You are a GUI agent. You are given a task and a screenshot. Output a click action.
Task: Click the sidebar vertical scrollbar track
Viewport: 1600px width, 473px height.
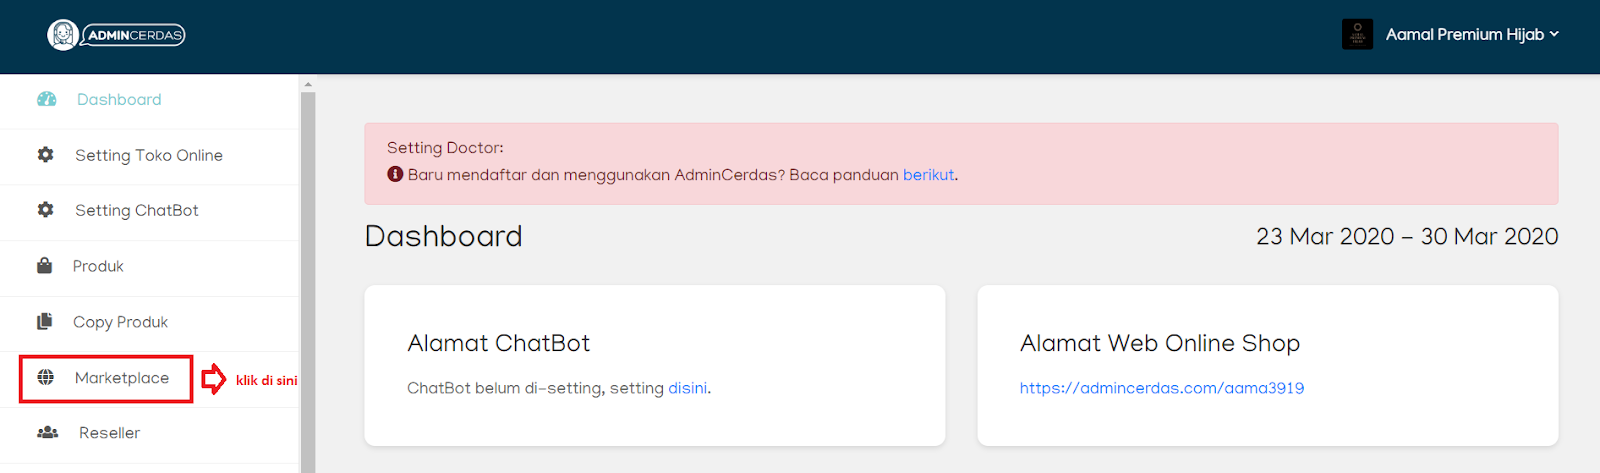(x=308, y=282)
